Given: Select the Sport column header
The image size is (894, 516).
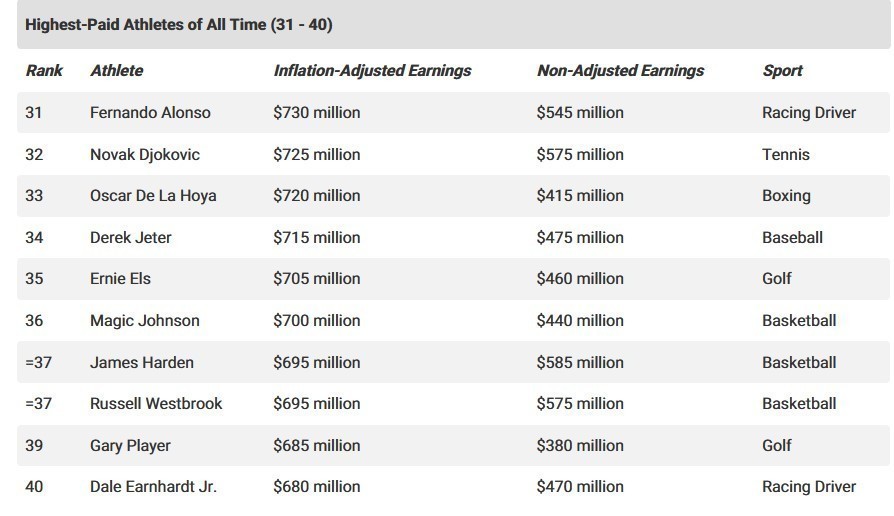Looking at the screenshot, I should click(x=782, y=71).
